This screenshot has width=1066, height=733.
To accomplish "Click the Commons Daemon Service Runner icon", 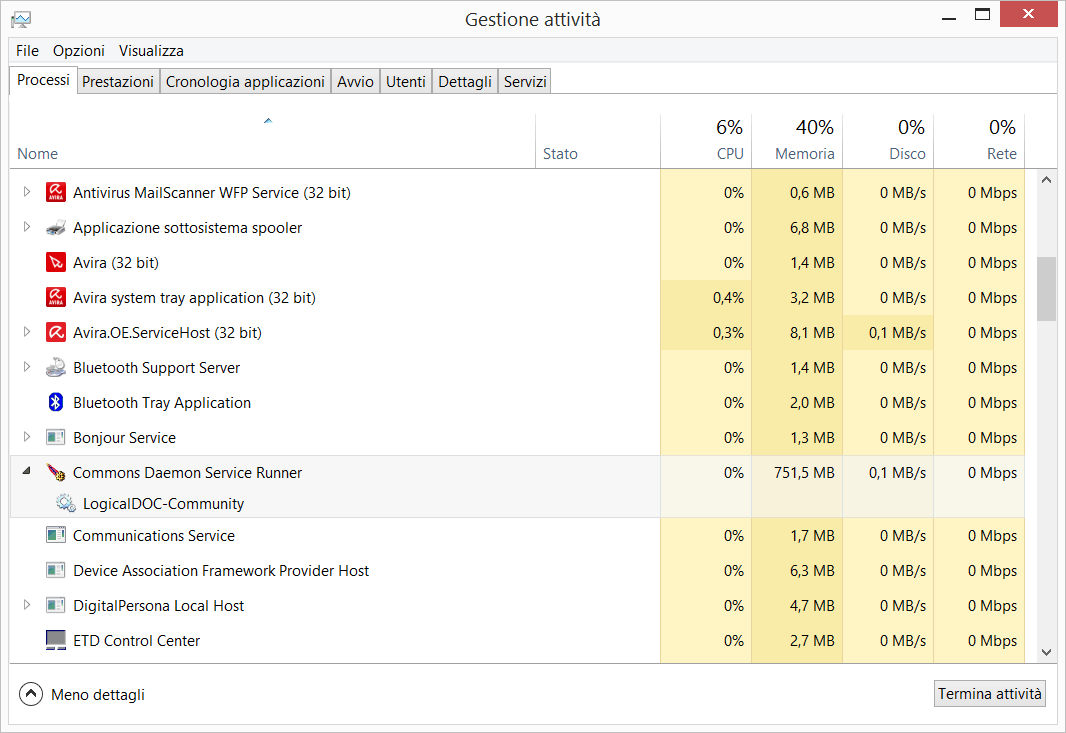I will tap(56, 473).
